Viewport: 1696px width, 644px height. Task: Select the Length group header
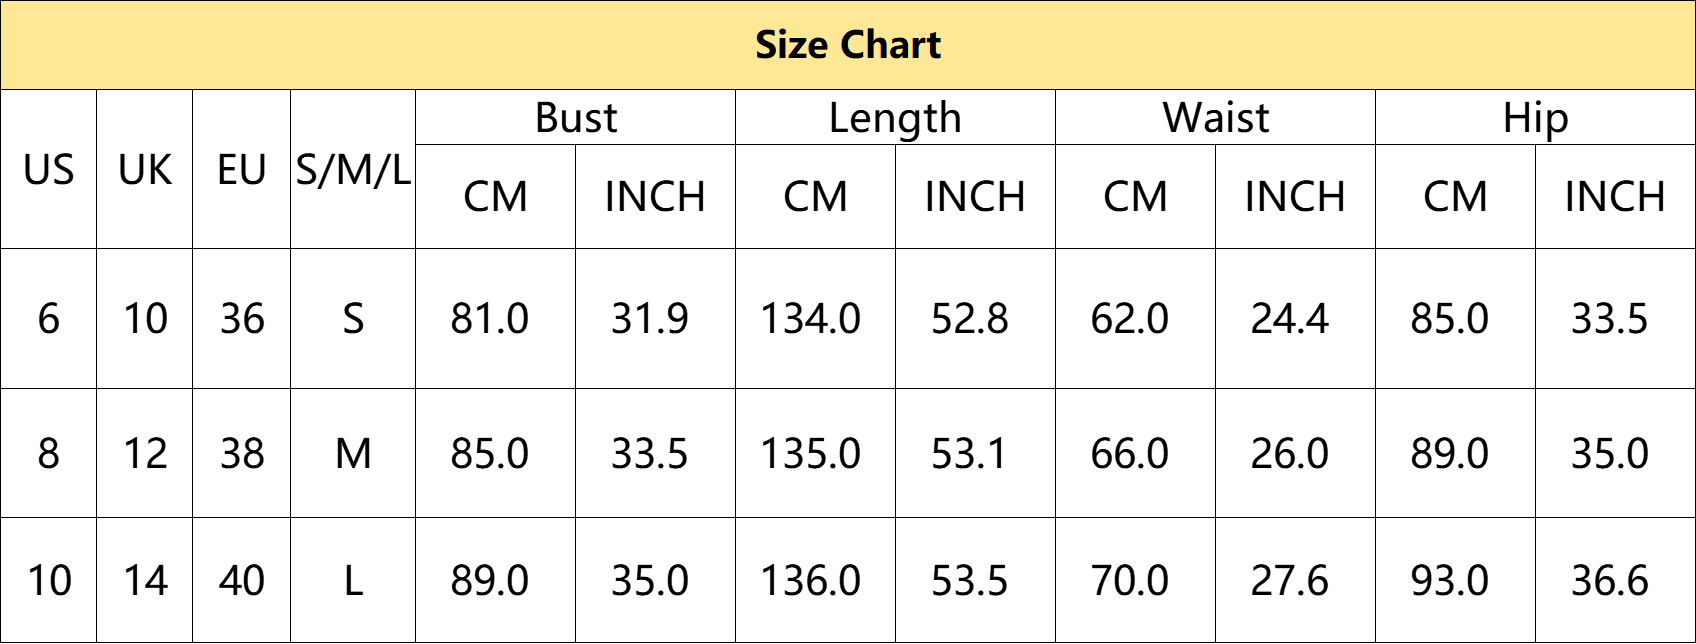coord(895,118)
